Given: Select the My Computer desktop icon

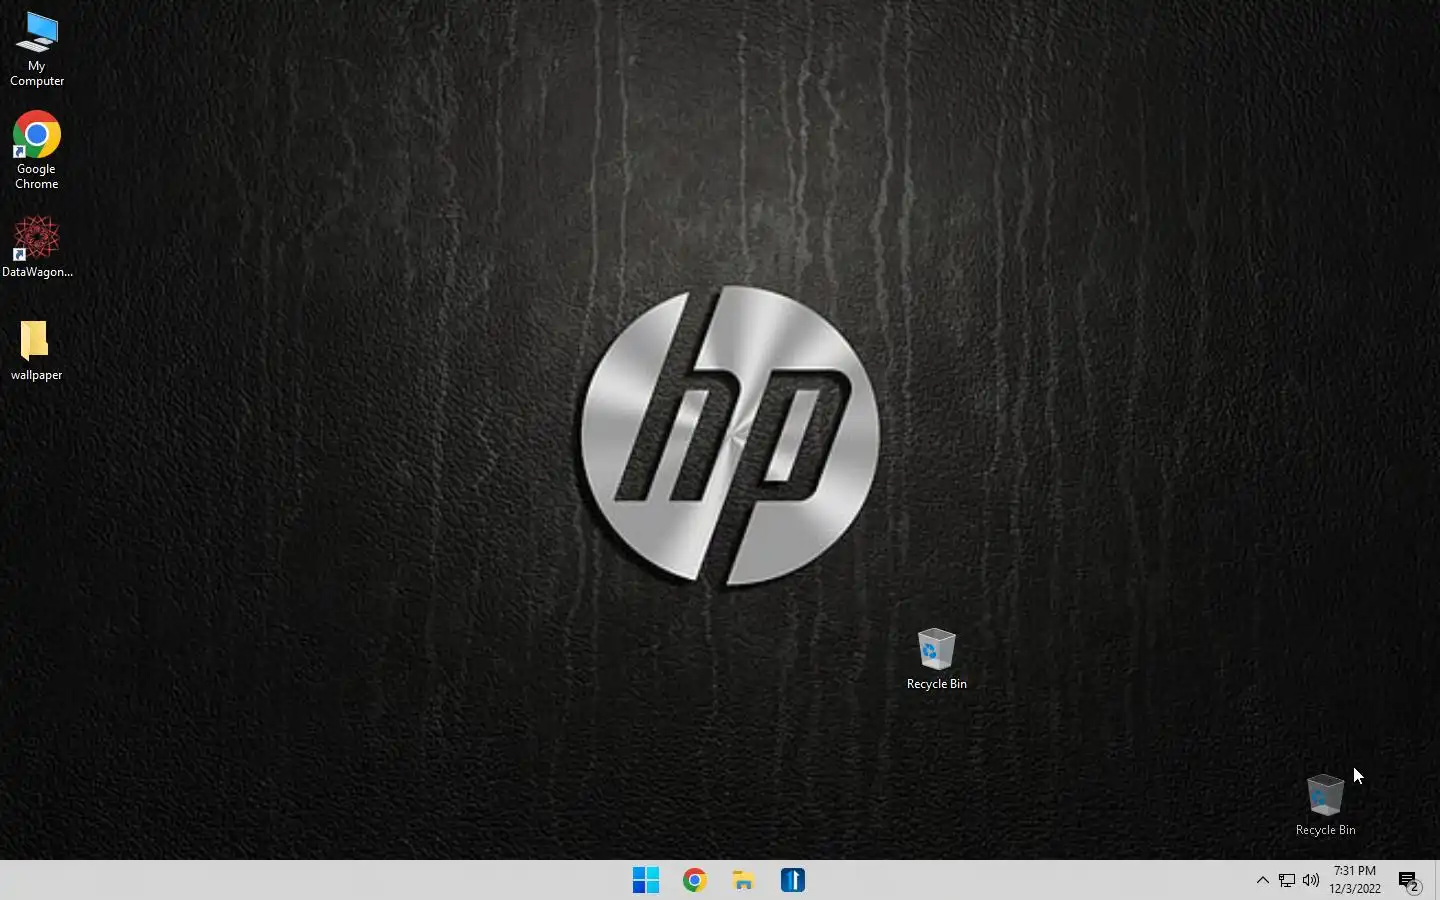Looking at the screenshot, I should pos(37,49).
